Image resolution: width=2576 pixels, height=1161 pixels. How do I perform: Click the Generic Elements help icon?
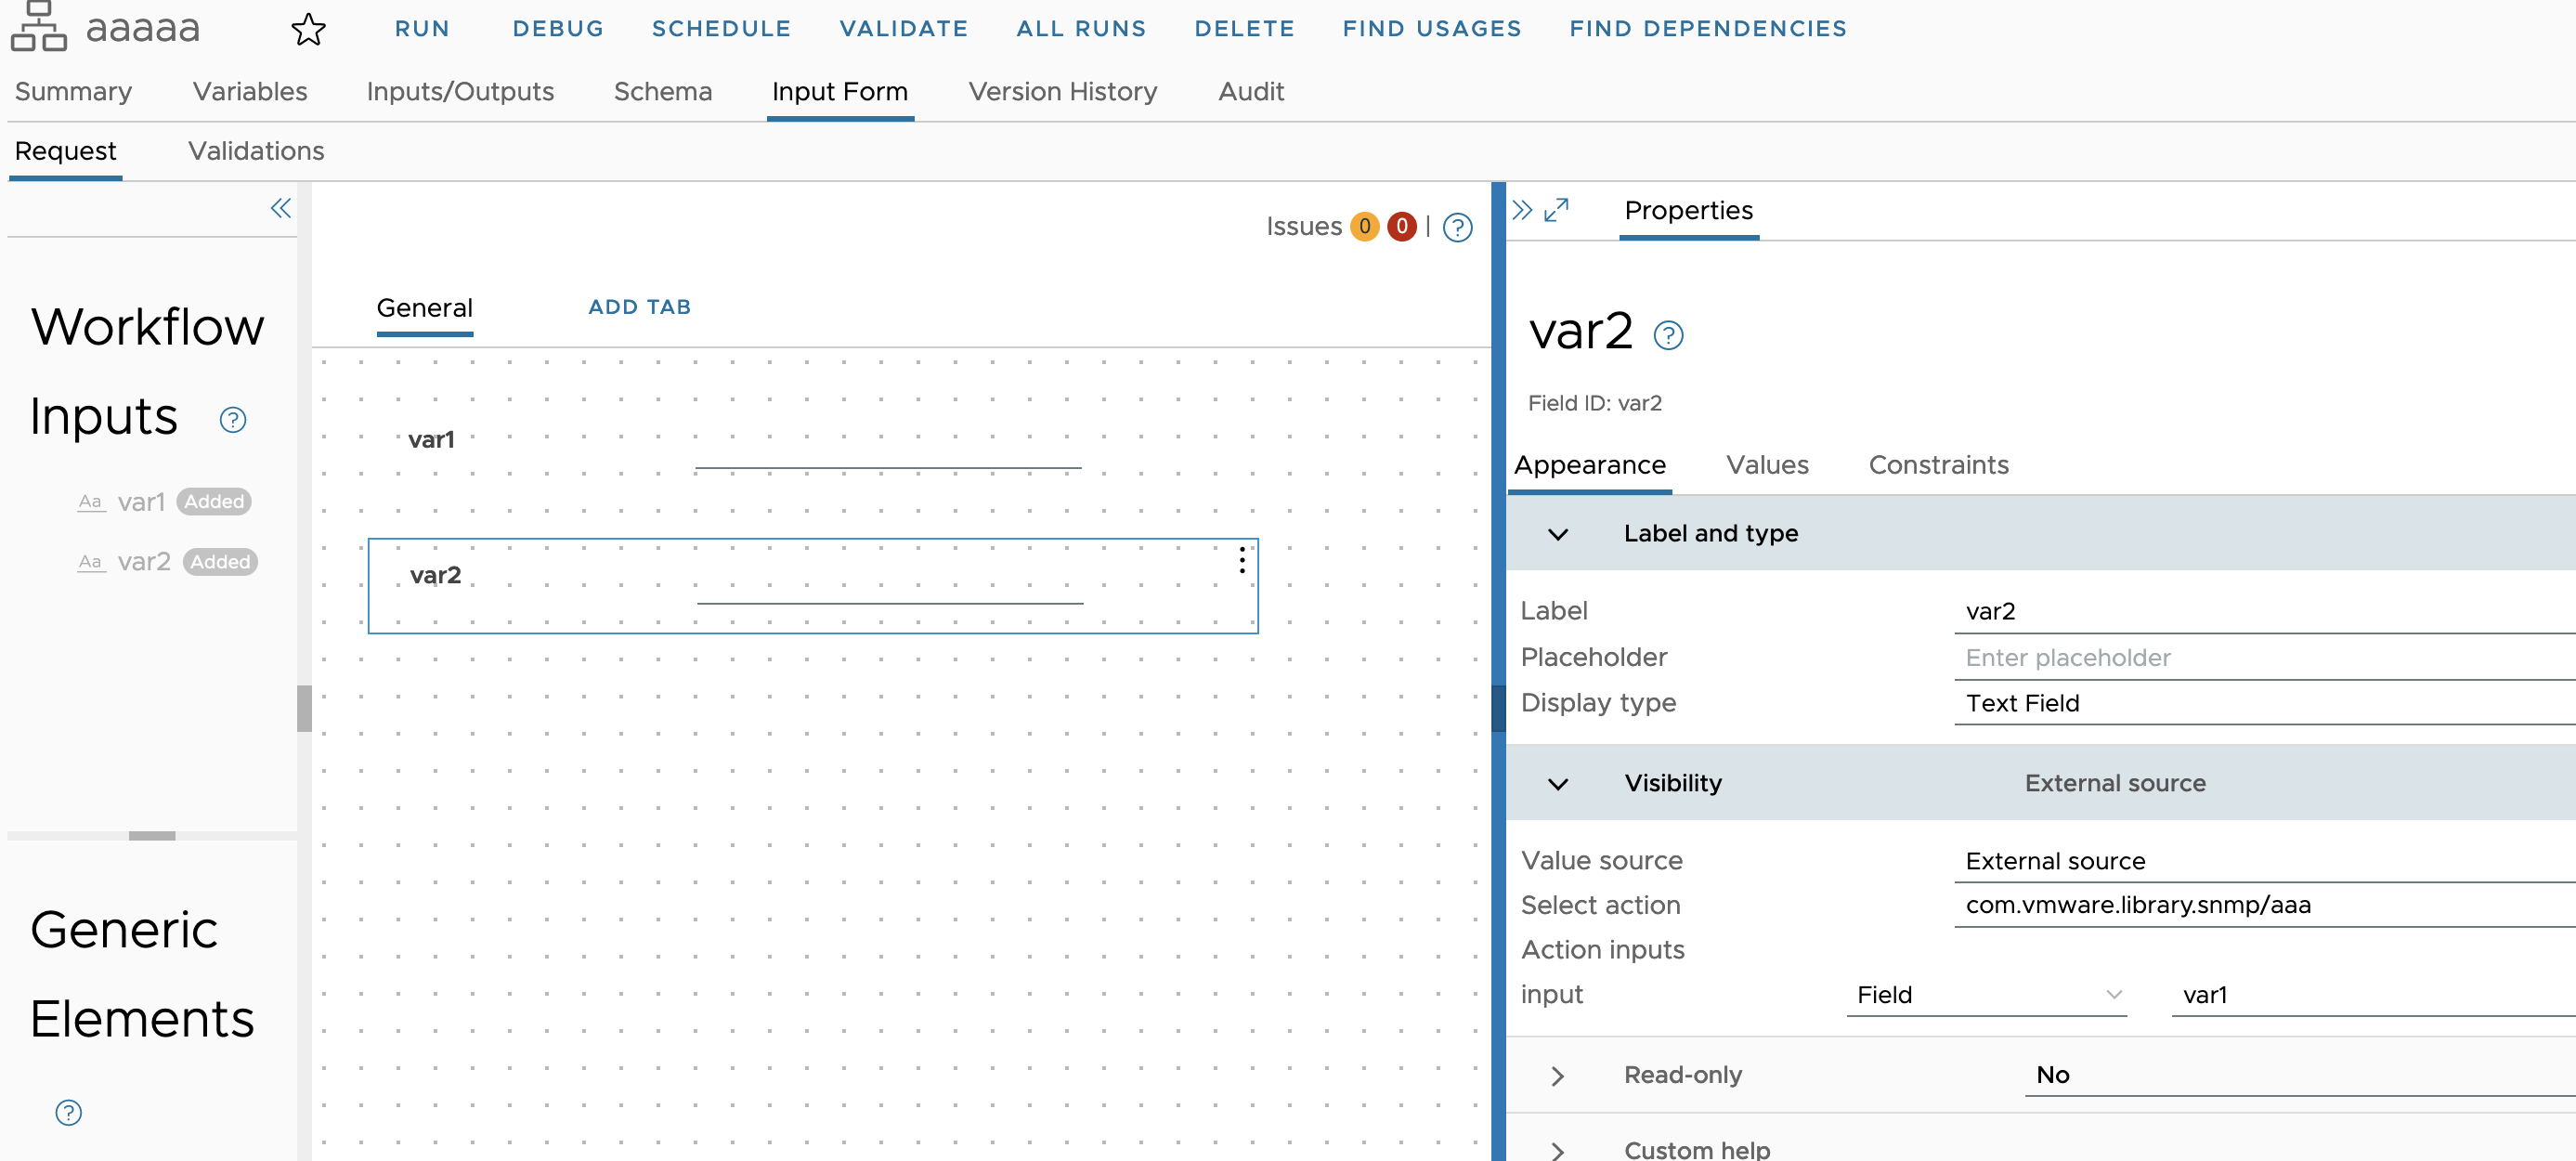point(66,1112)
